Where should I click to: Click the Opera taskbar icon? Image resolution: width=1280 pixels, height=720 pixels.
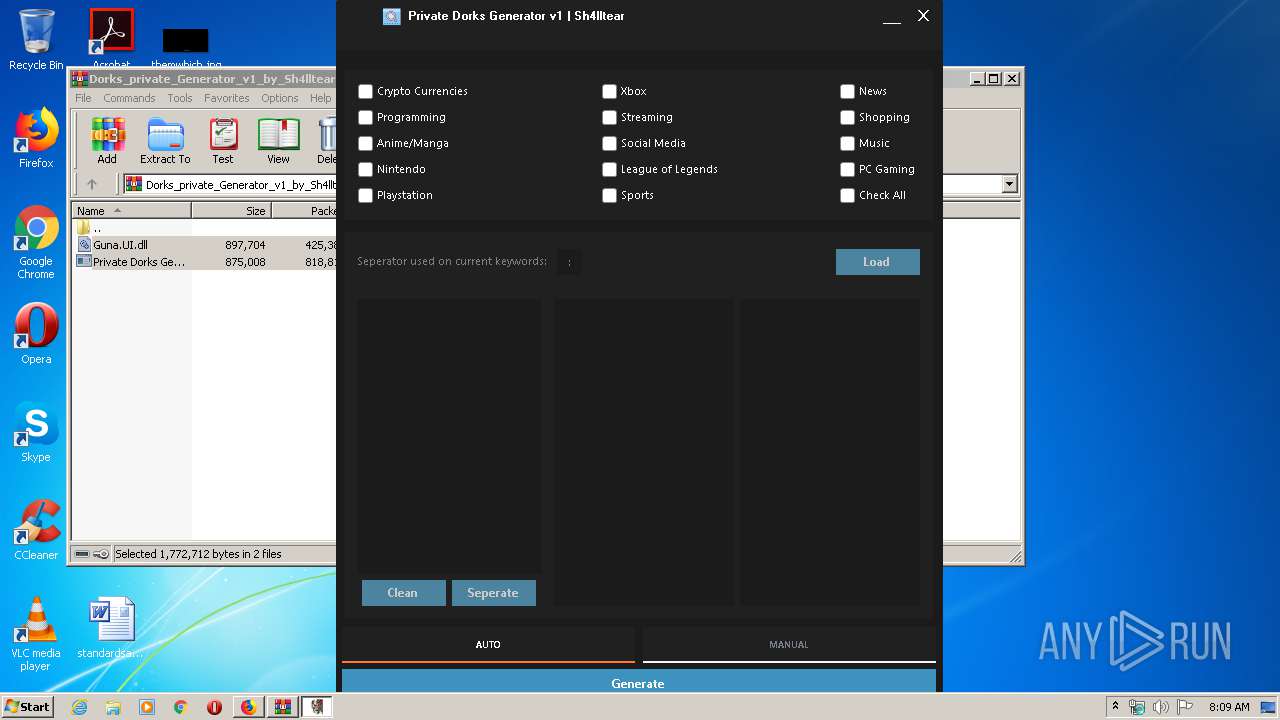point(214,707)
